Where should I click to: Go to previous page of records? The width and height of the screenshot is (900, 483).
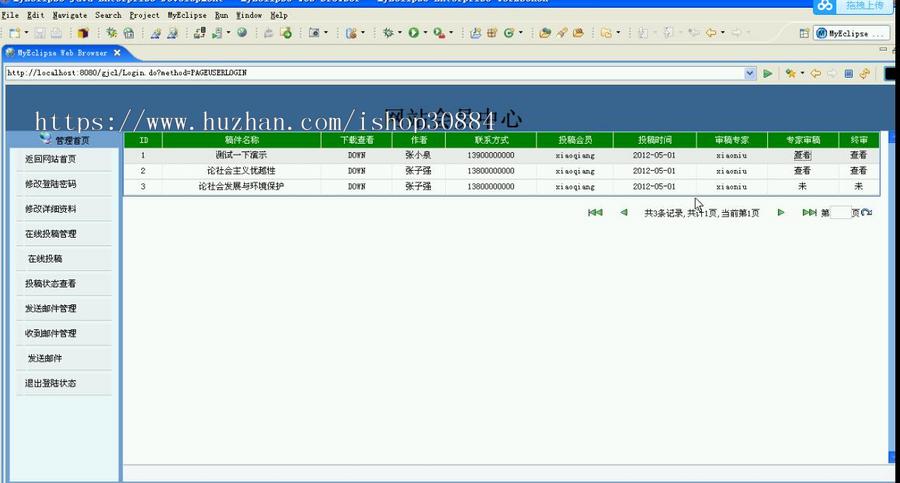[624, 212]
